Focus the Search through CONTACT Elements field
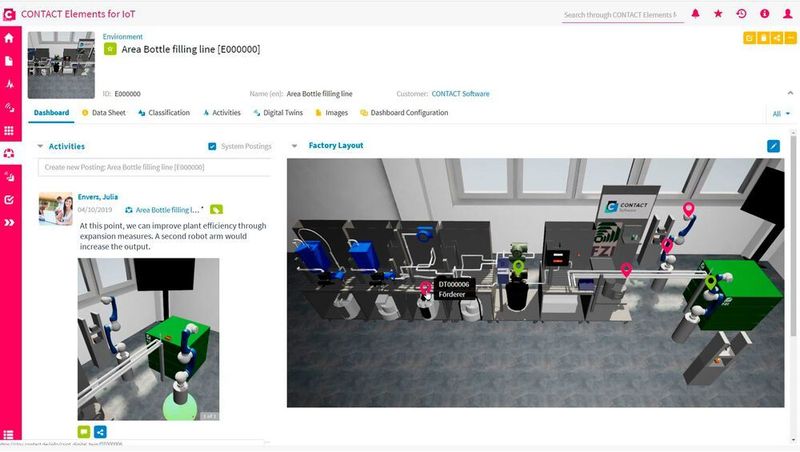The image size is (800, 452). click(x=622, y=15)
